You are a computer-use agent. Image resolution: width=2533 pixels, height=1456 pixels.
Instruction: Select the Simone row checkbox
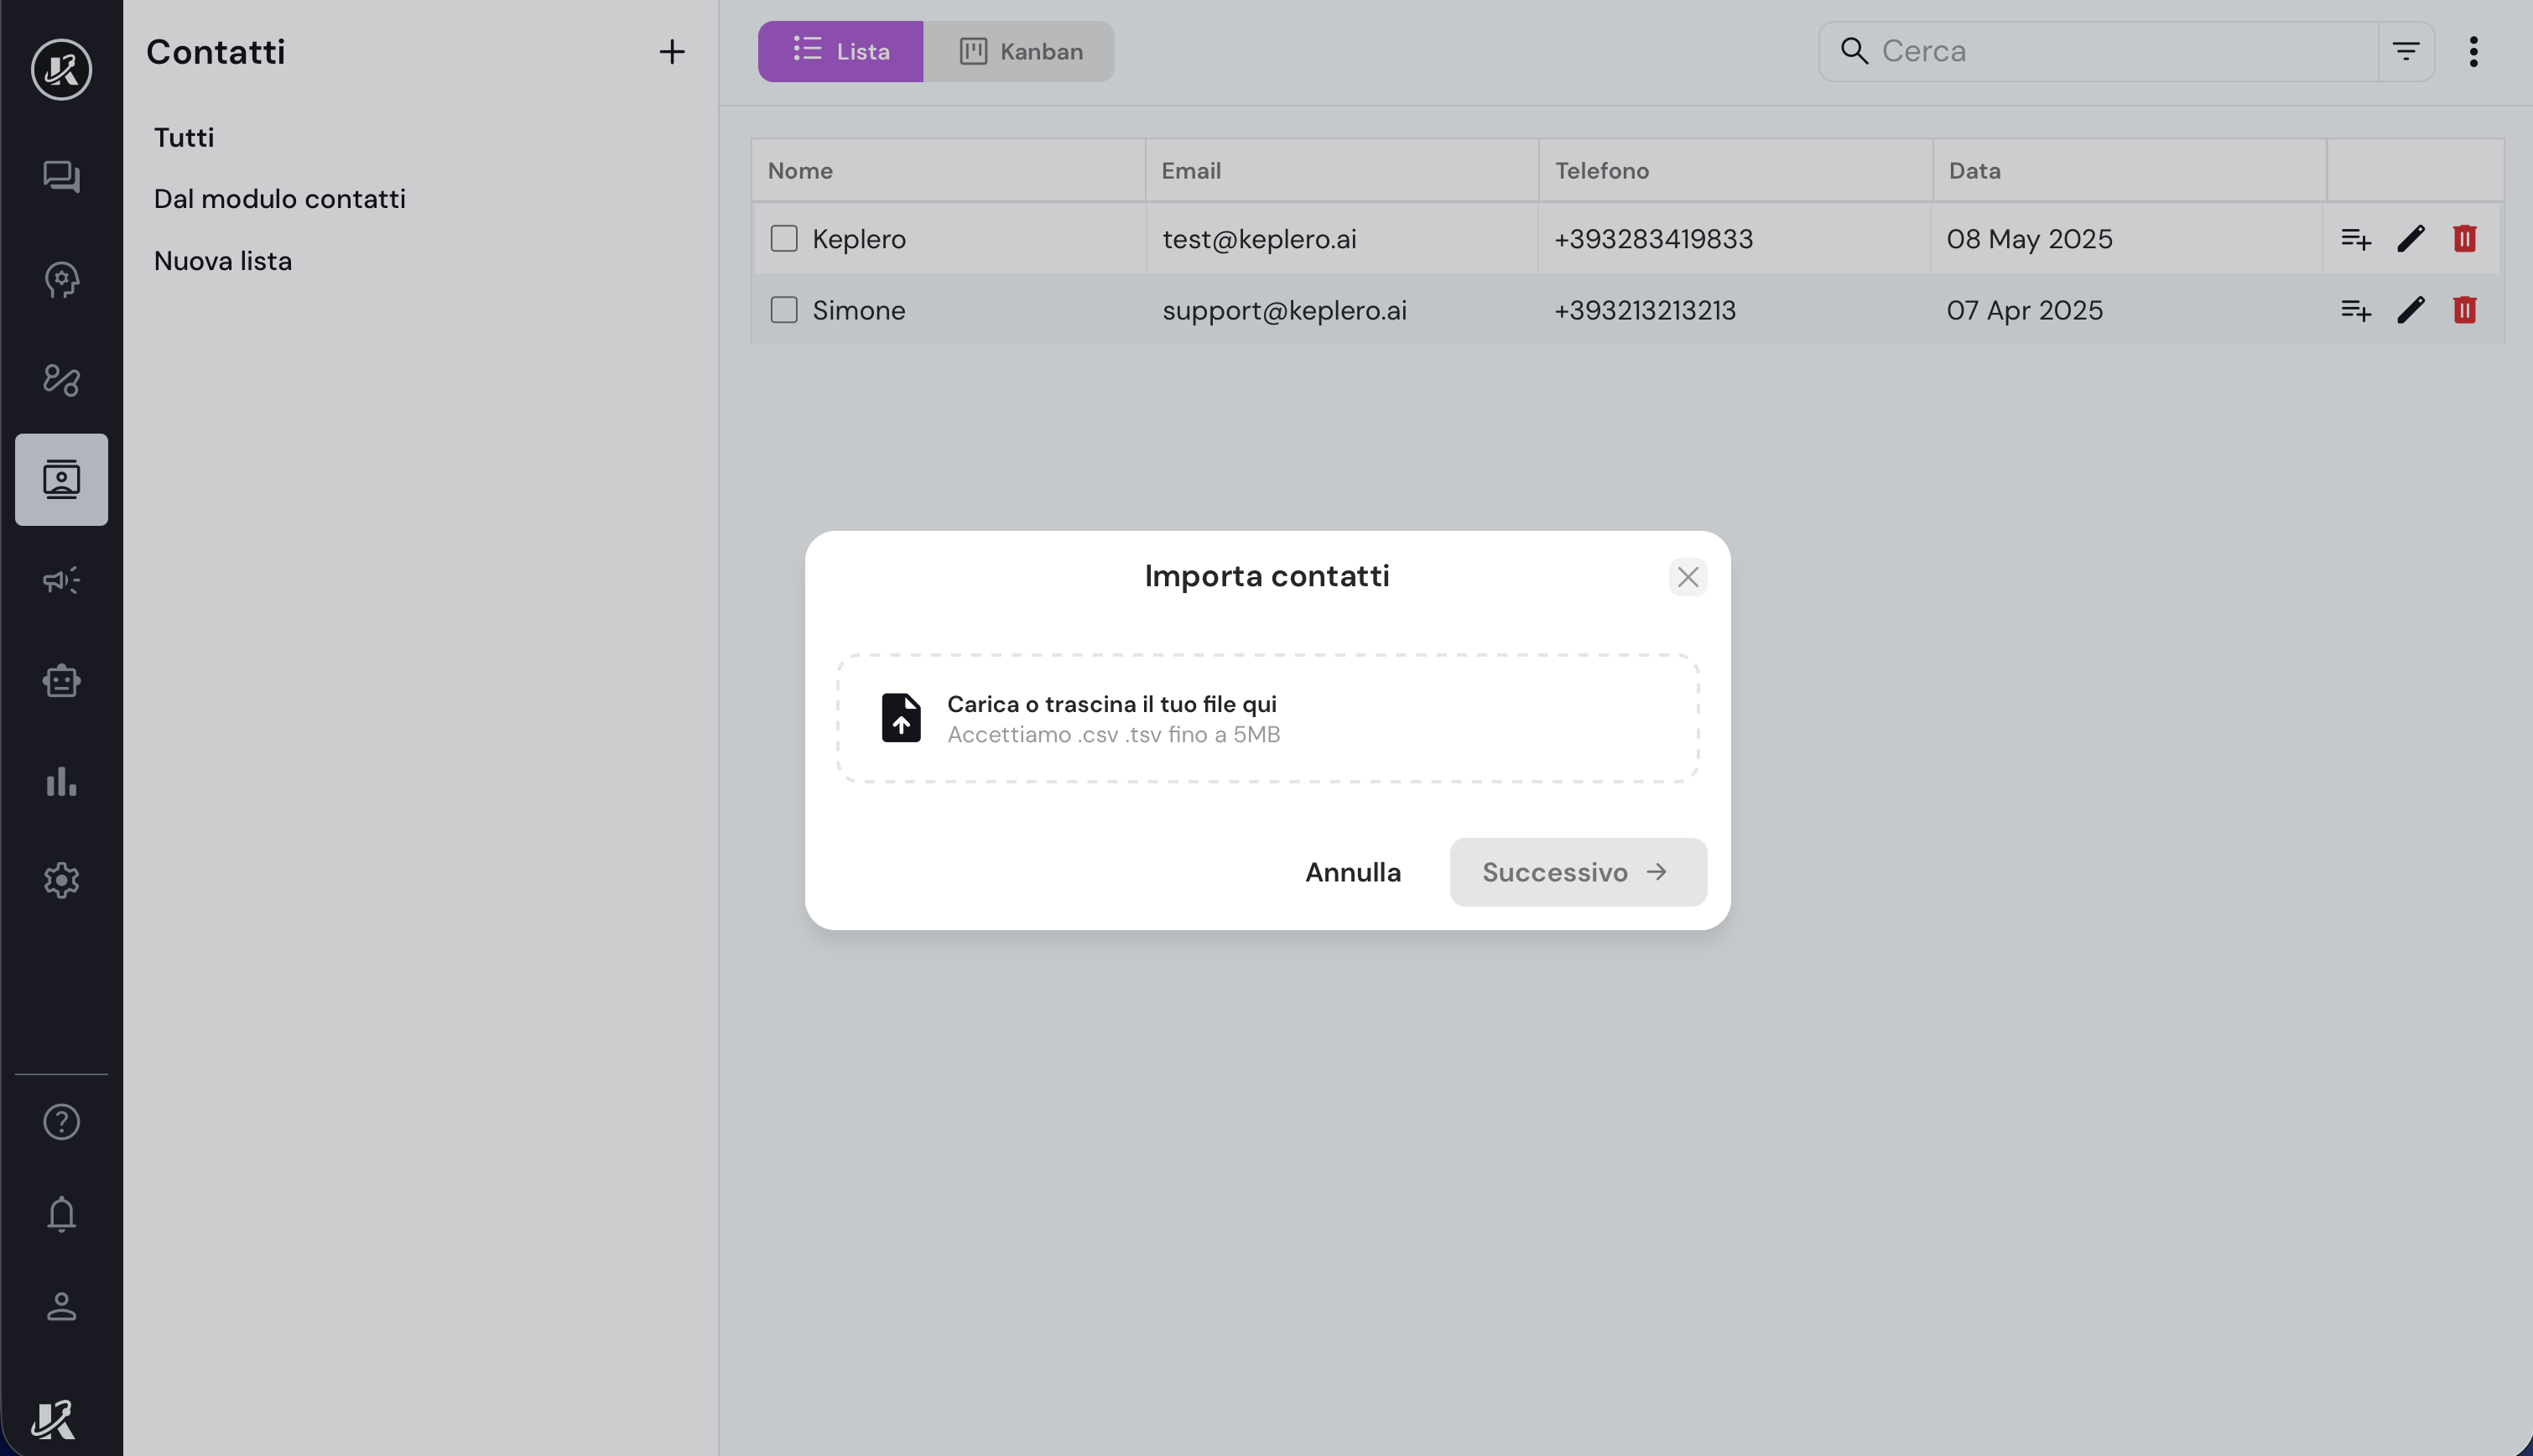784,310
